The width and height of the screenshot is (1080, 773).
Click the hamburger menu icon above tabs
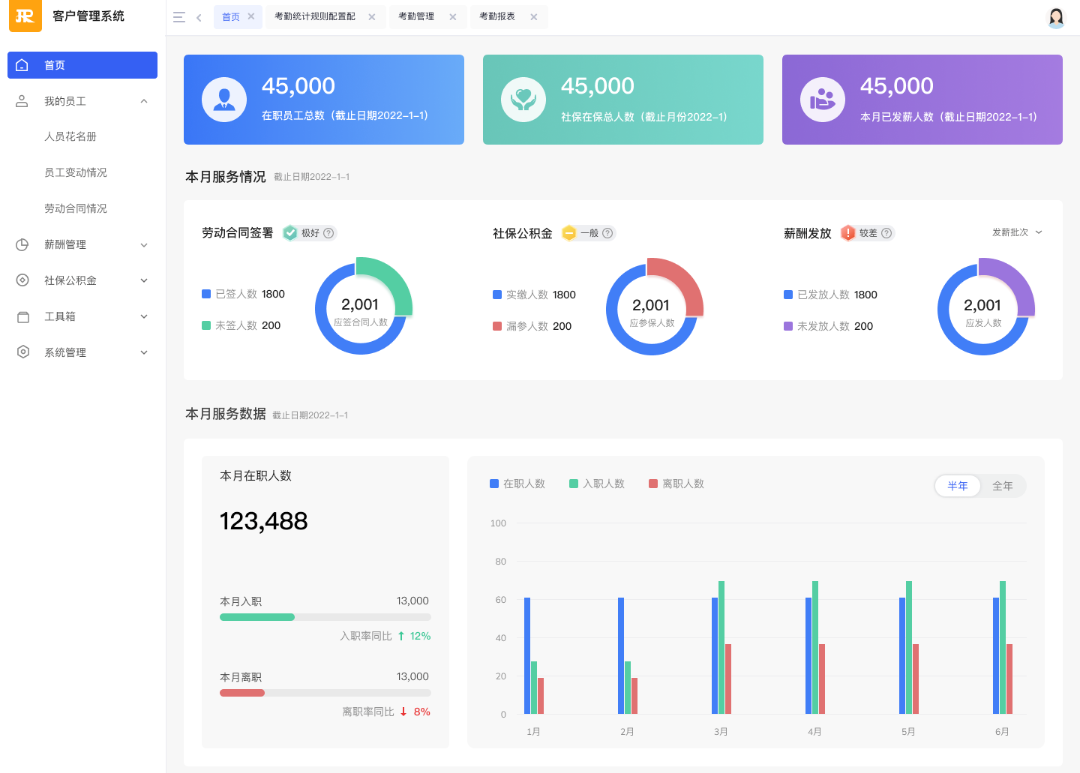click(x=180, y=16)
